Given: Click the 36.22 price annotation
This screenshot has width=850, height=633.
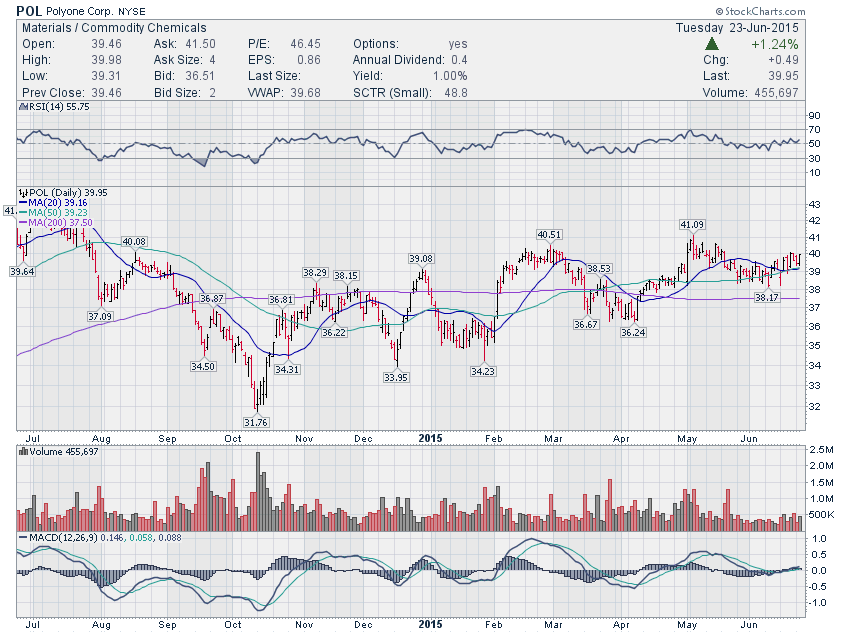Looking at the screenshot, I should [333, 332].
